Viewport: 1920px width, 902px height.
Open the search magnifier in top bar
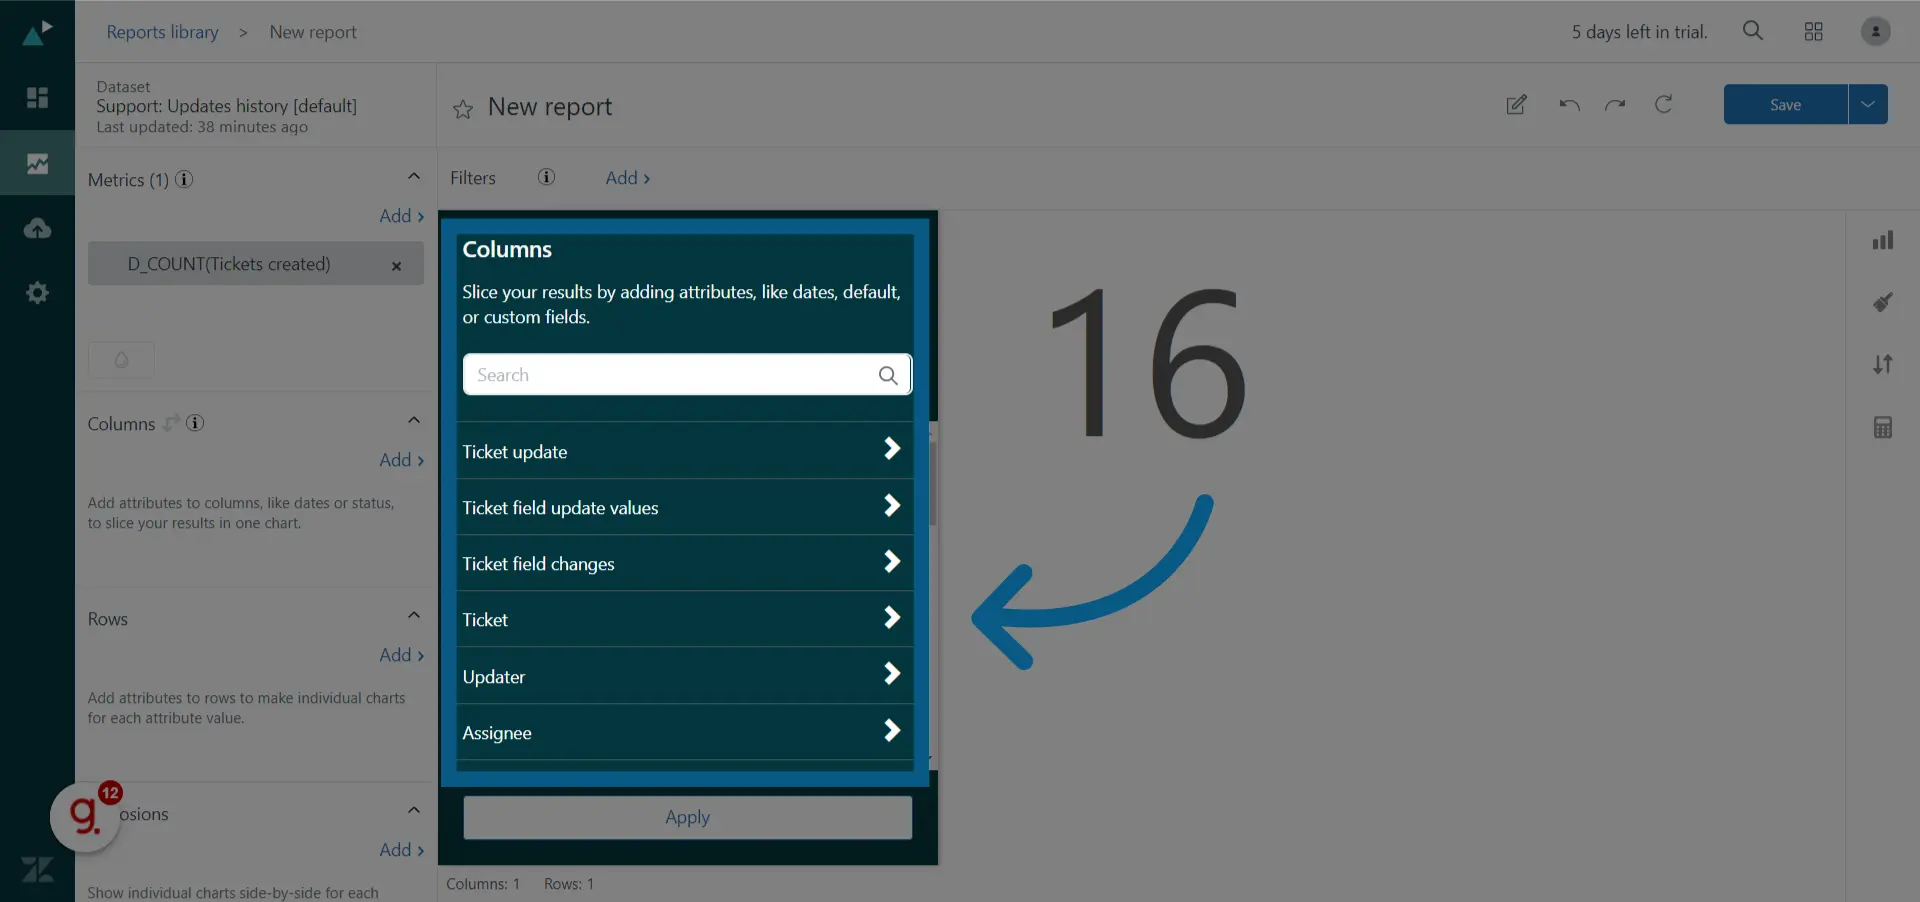click(x=1752, y=31)
